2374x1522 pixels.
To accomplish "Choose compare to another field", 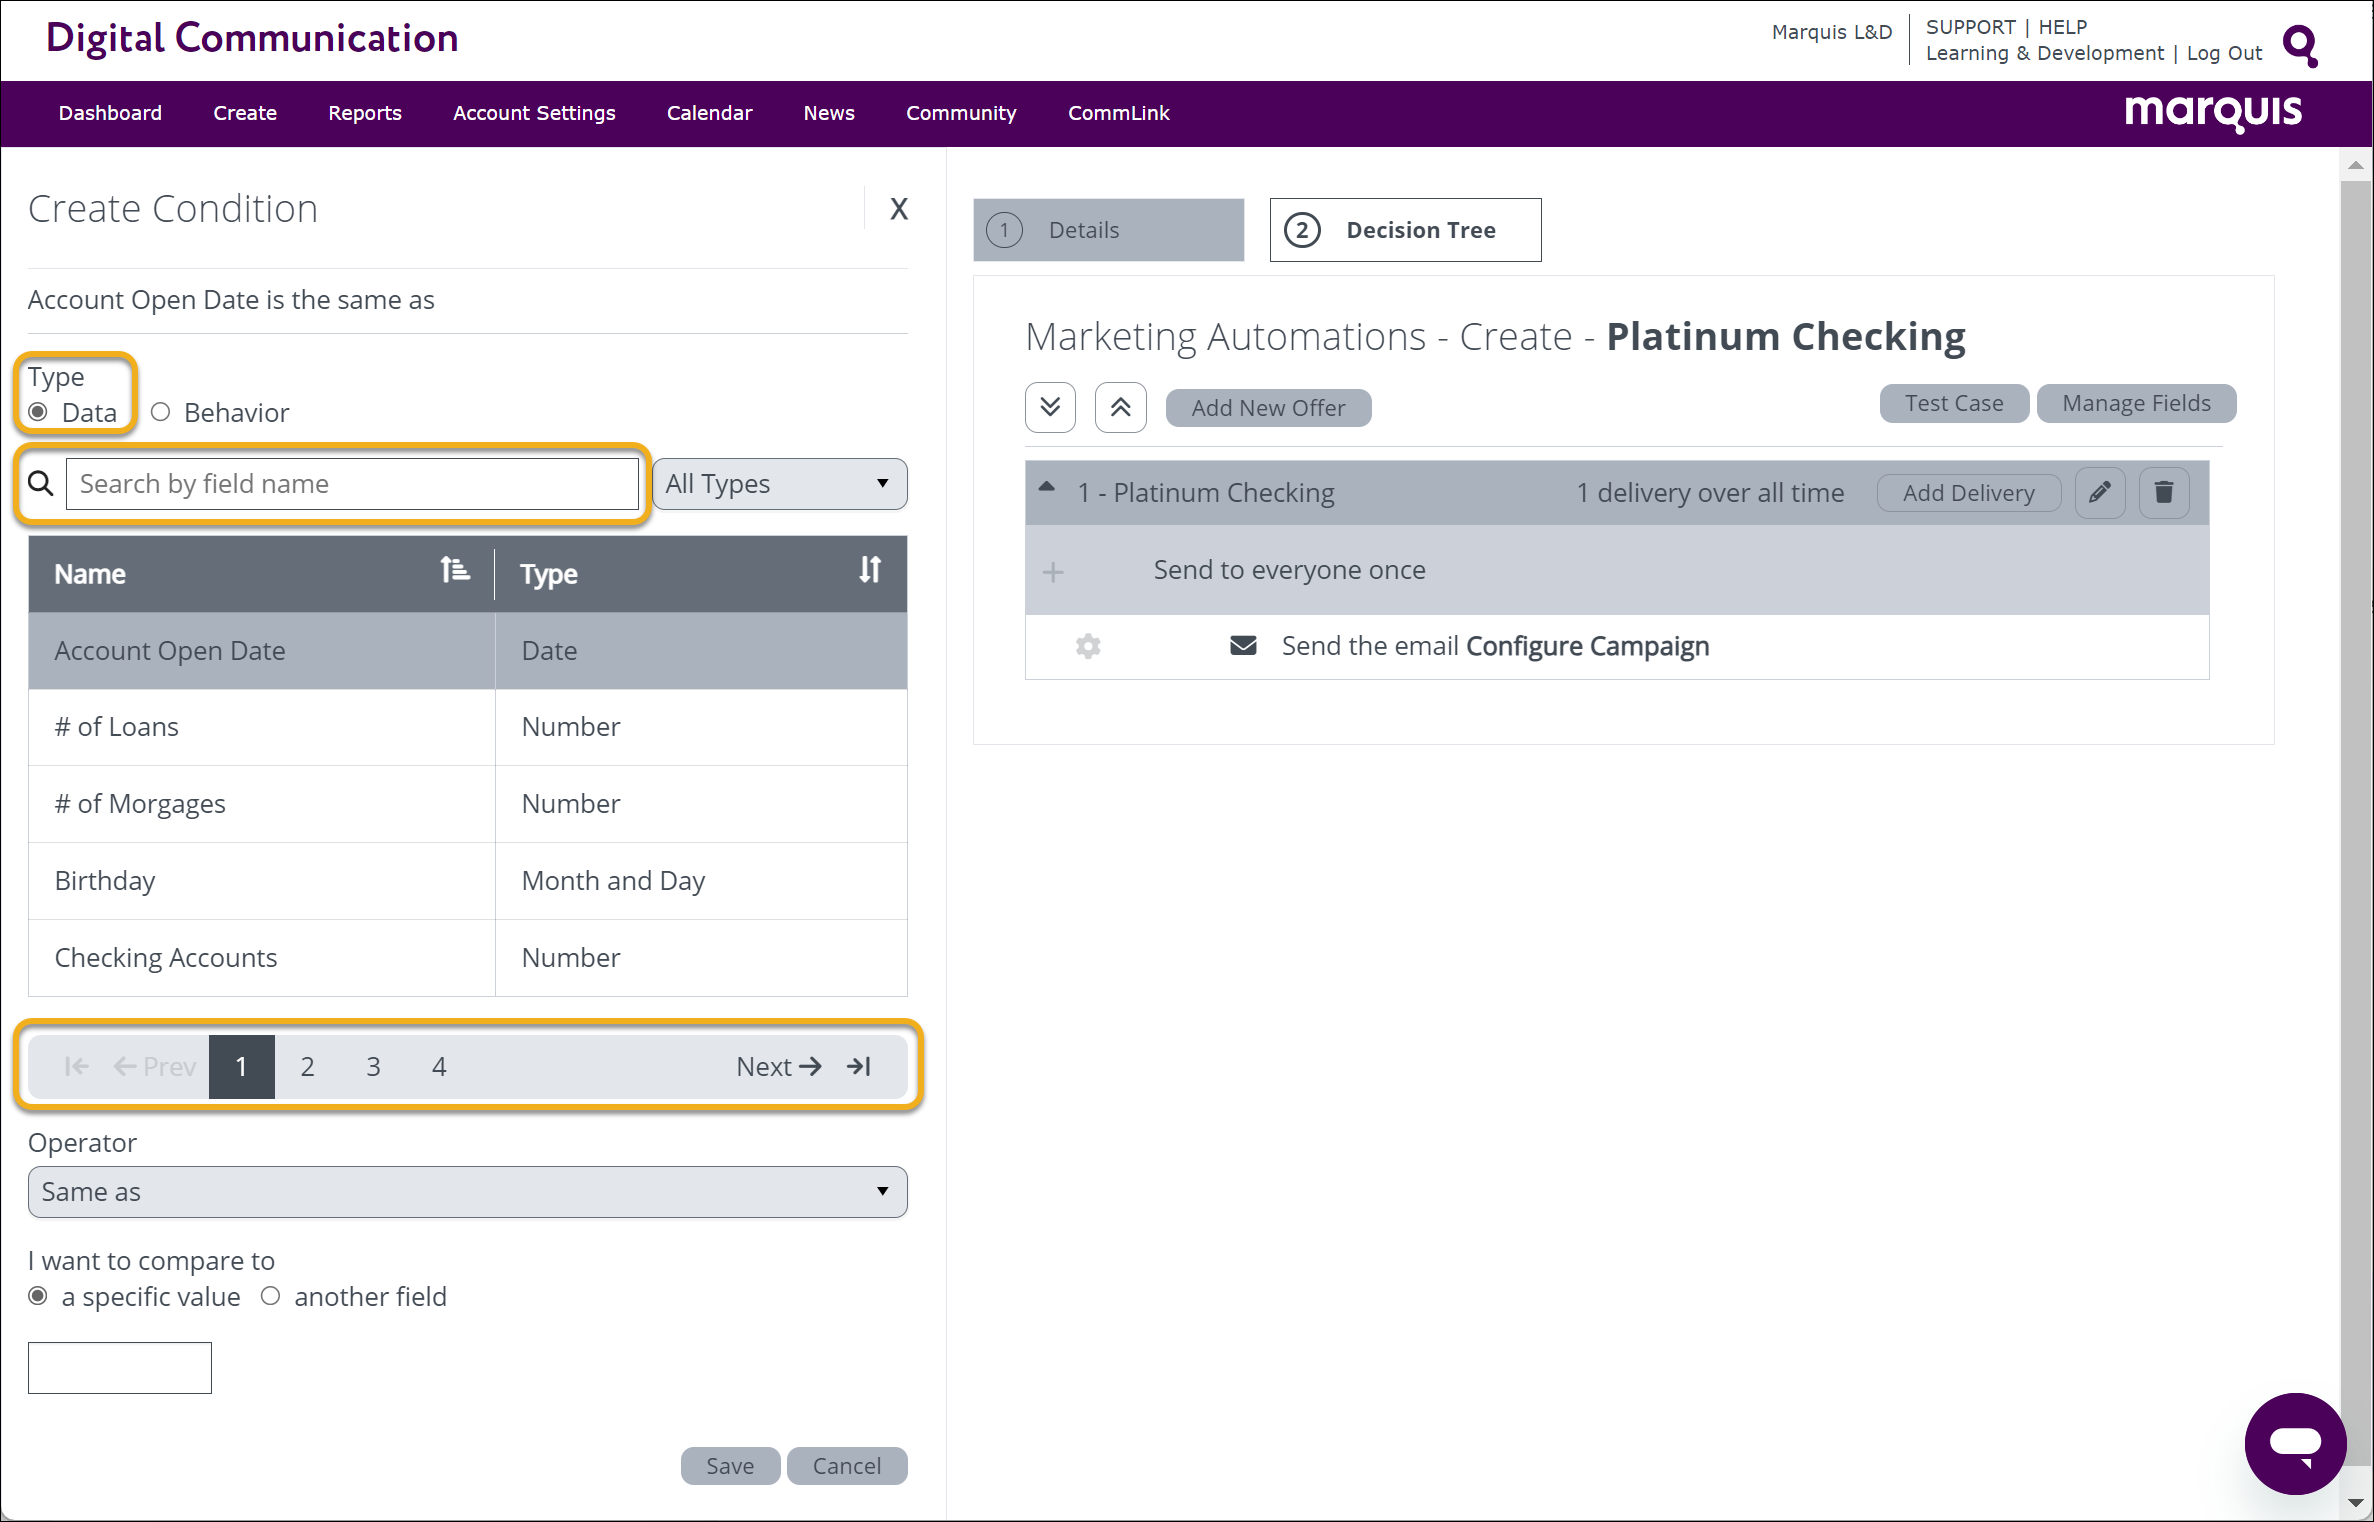I will coord(270,1296).
